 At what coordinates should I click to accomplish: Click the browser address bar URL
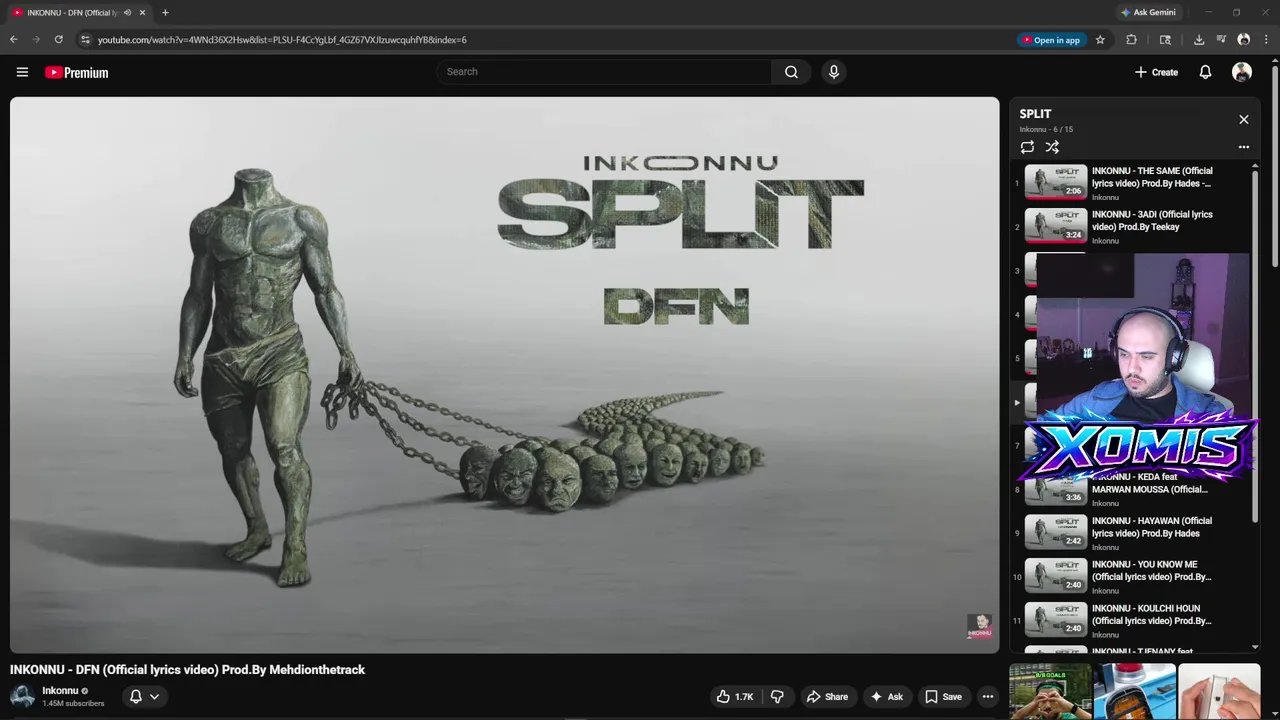tap(282, 40)
